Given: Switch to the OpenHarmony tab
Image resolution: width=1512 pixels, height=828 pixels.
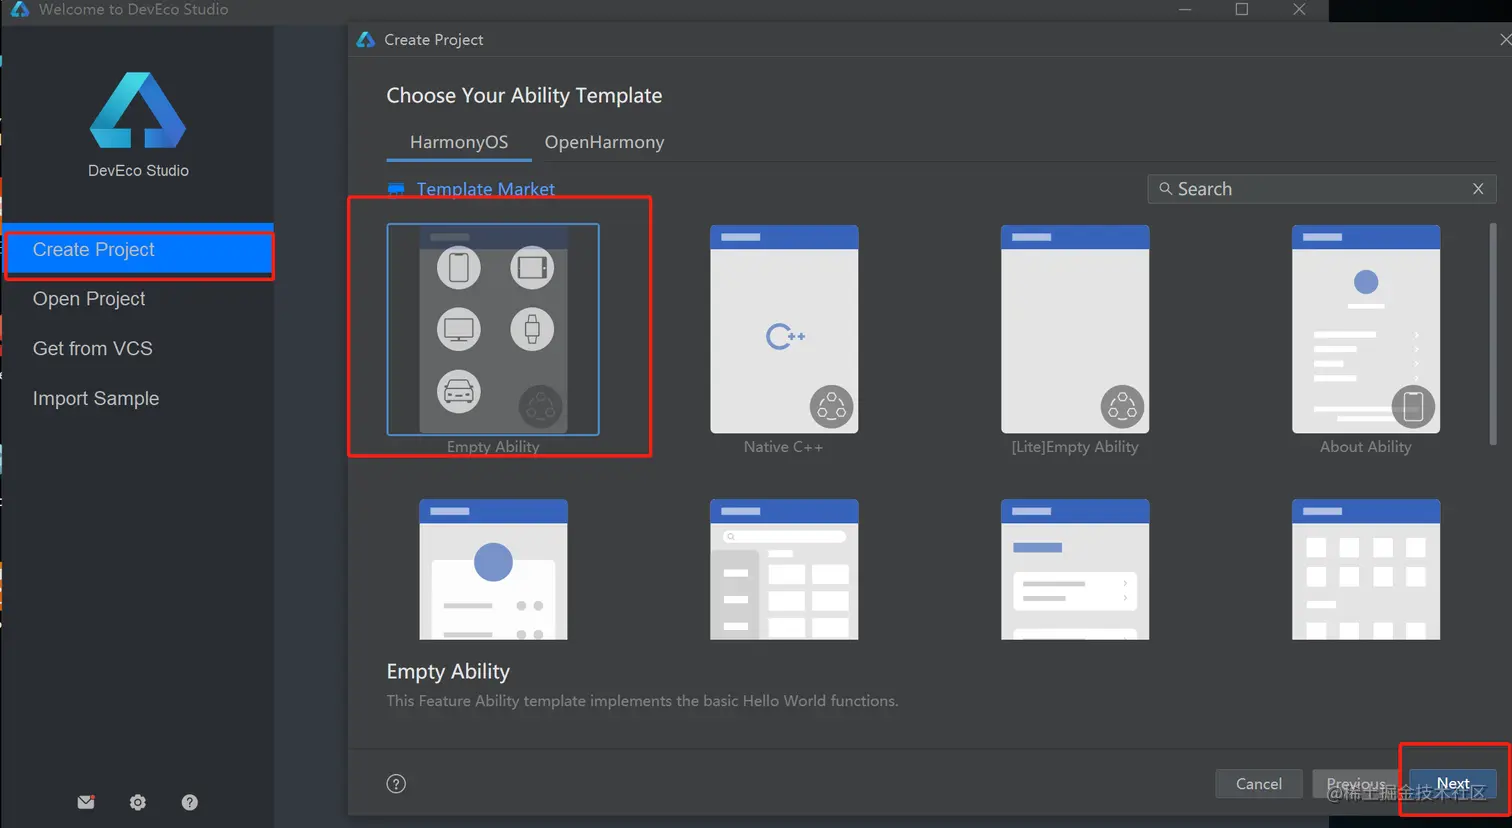Looking at the screenshot, I should tap(604, 142).
